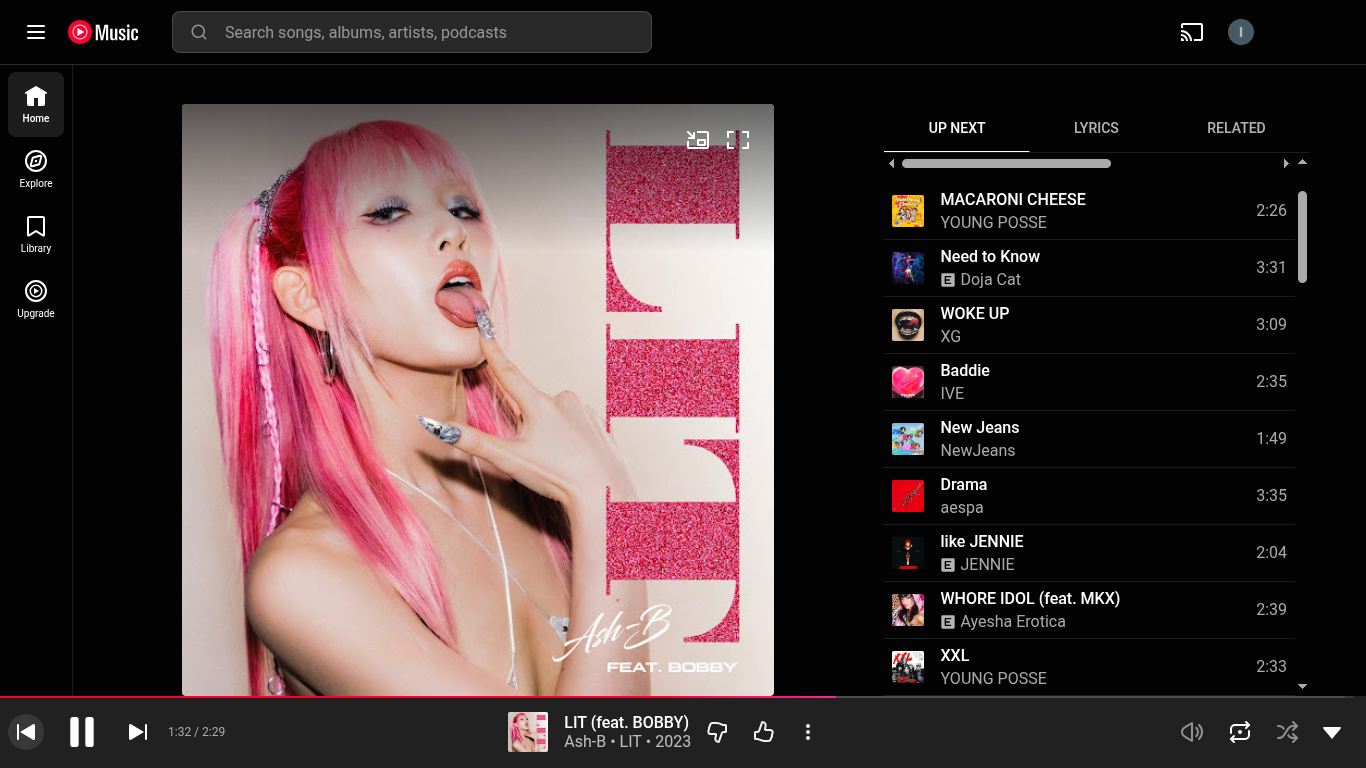The height and width of the screenshot is (768, 1366).
Task: Open the Cast to device icon
Action: 1191,32
